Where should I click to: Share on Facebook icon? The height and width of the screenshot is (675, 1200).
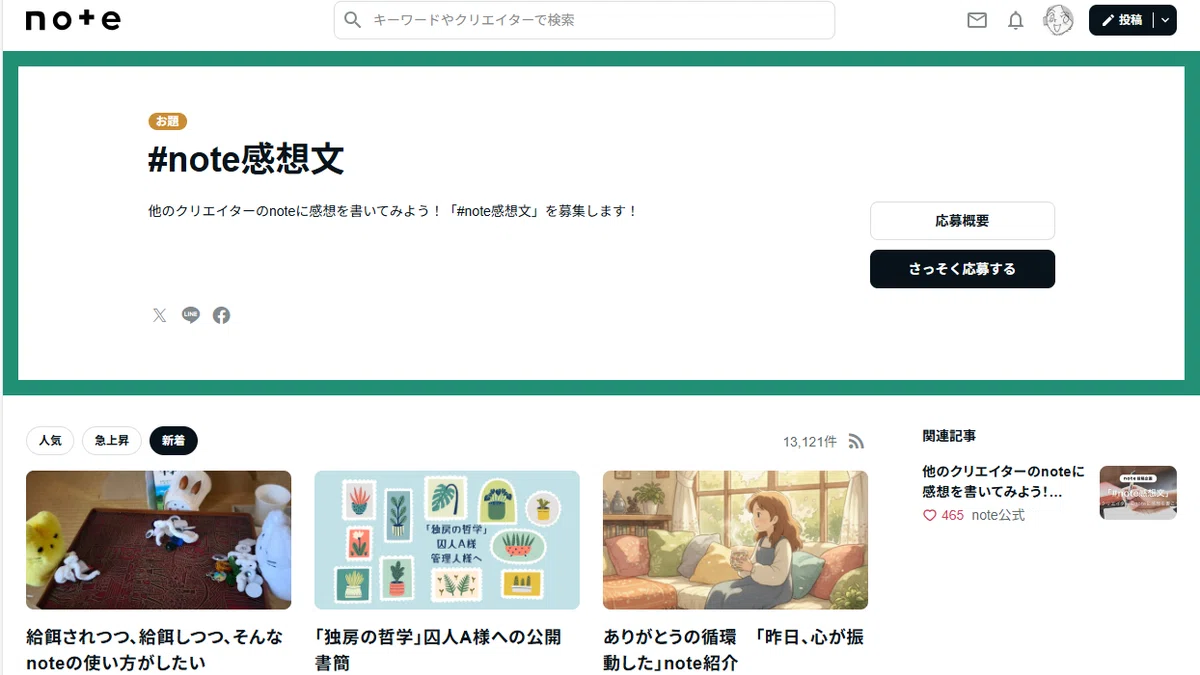click(x=222, y=315)
